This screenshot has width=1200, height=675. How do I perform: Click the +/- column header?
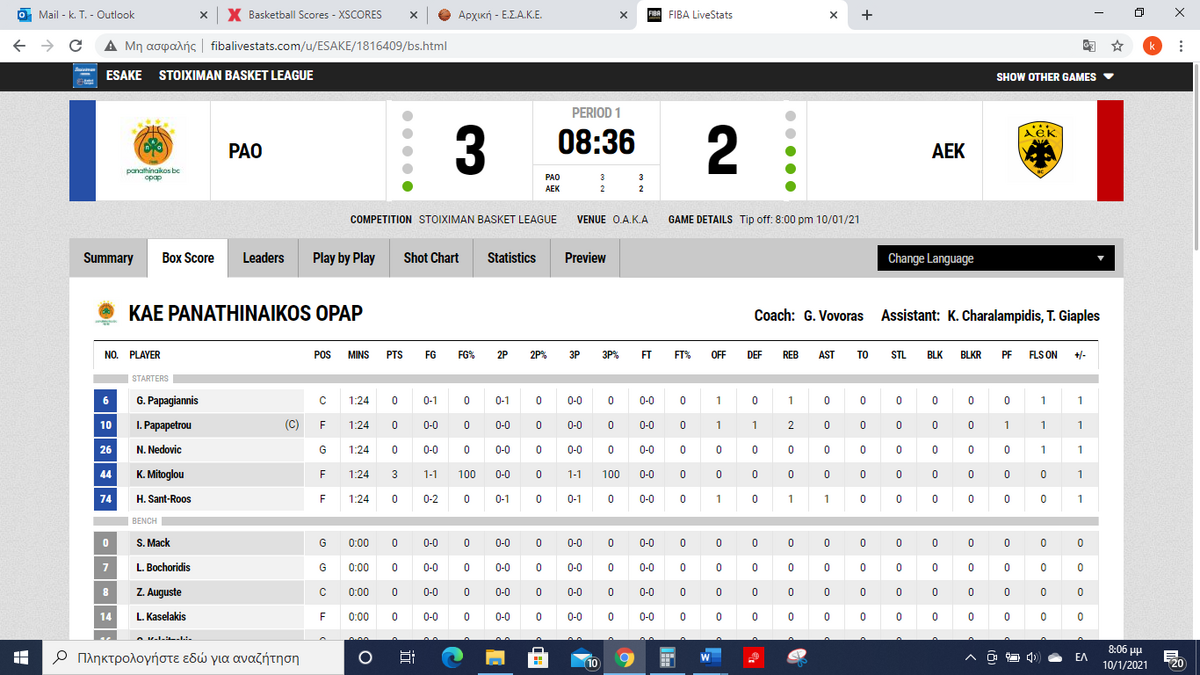pos(1080,355)
